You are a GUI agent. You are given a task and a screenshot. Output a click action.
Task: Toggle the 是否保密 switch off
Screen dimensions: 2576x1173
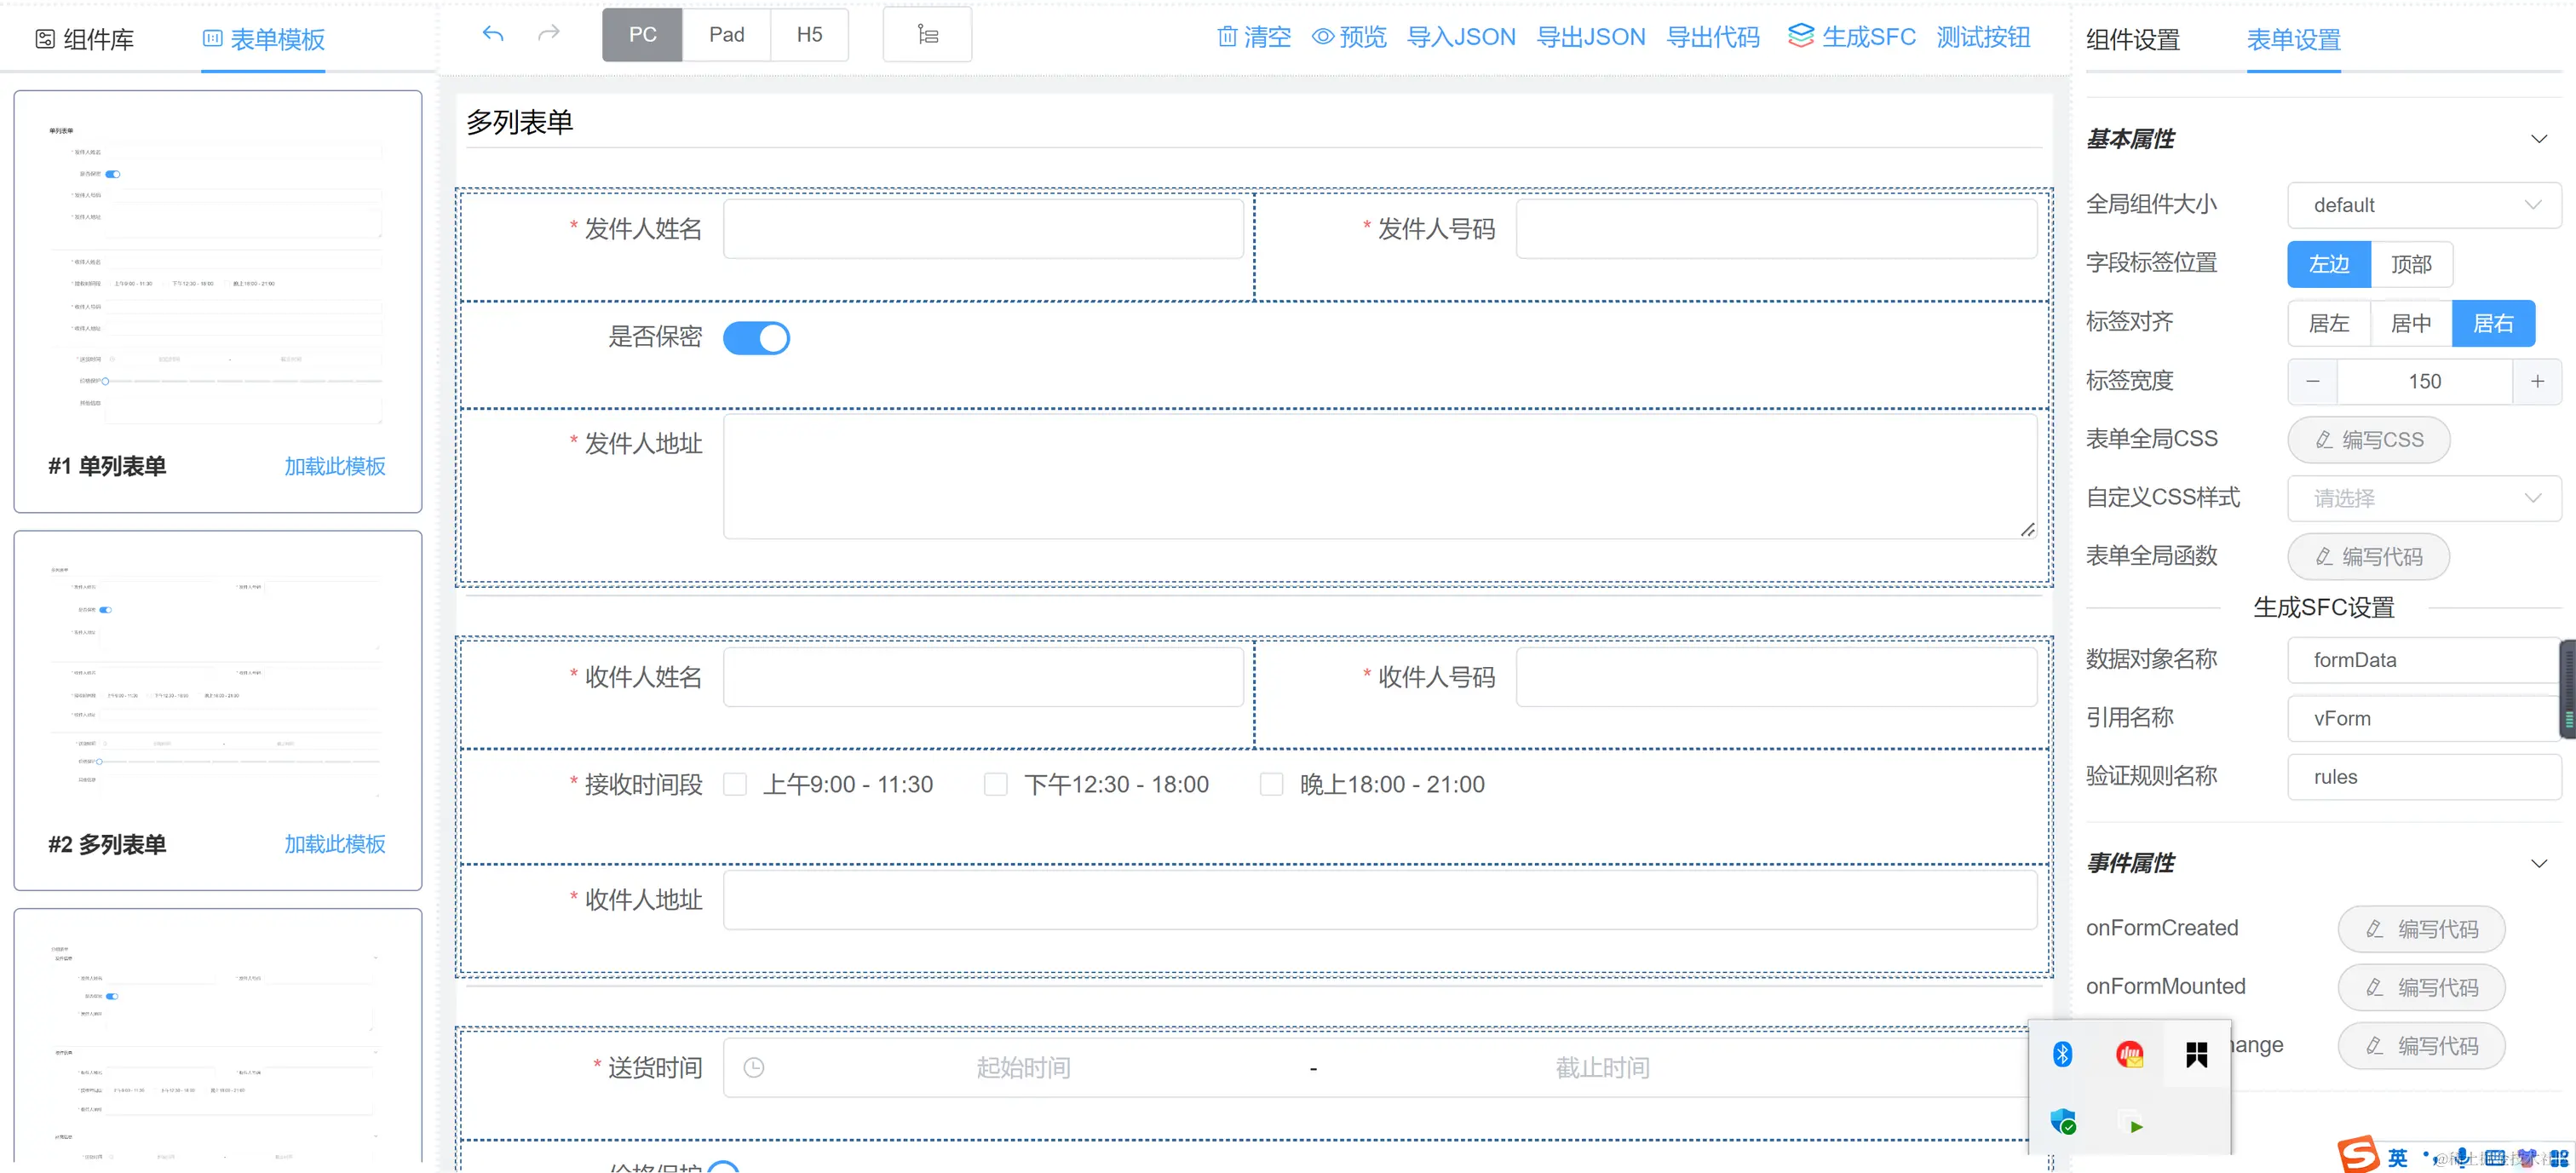[x=756, y=338]
